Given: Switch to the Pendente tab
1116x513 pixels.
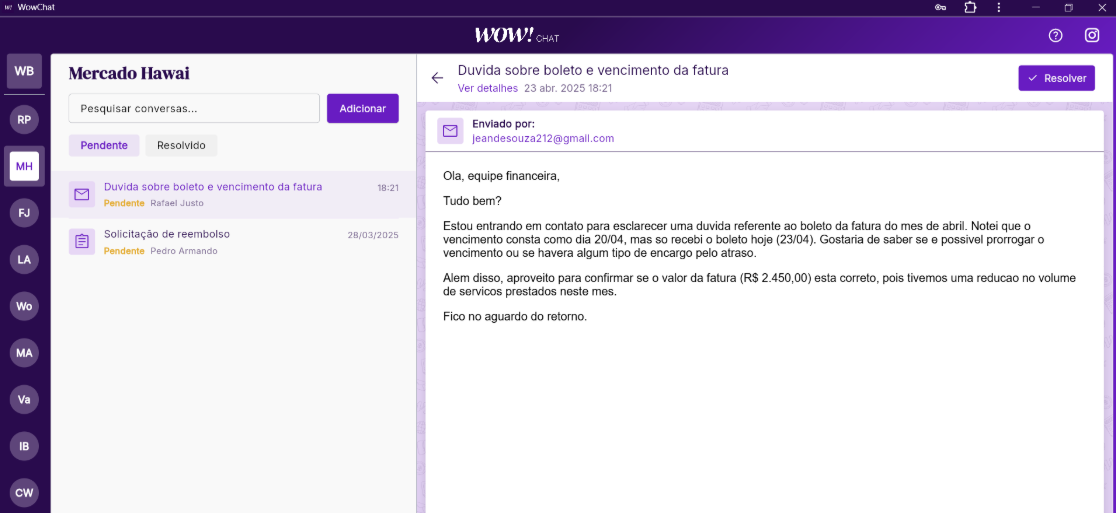Looking at the screenshot, I should 104,145.
